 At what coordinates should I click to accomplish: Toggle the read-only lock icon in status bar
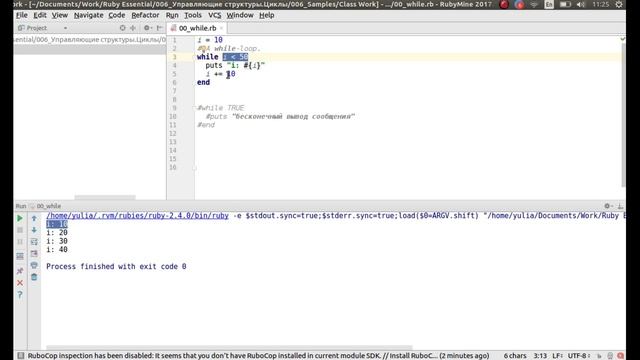pos(599,356)
